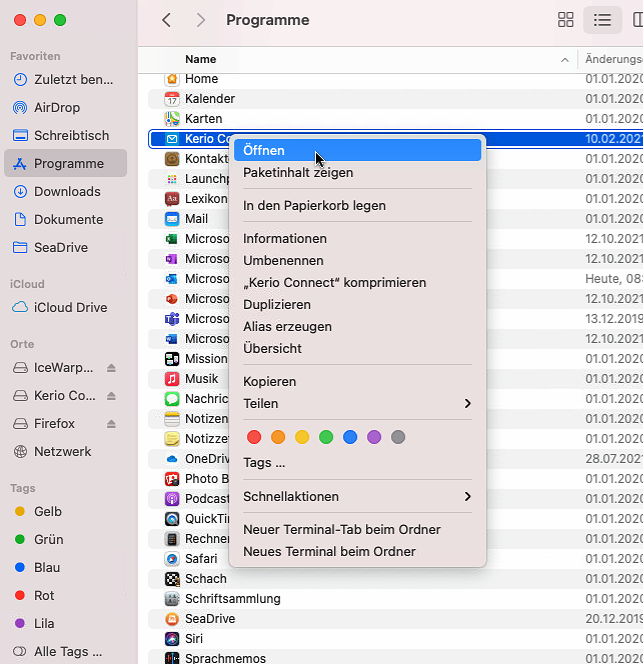This screenshot has height=664, width=643.
Task: Eject the IceWarp volume
Action: click(x=112, y=368)
